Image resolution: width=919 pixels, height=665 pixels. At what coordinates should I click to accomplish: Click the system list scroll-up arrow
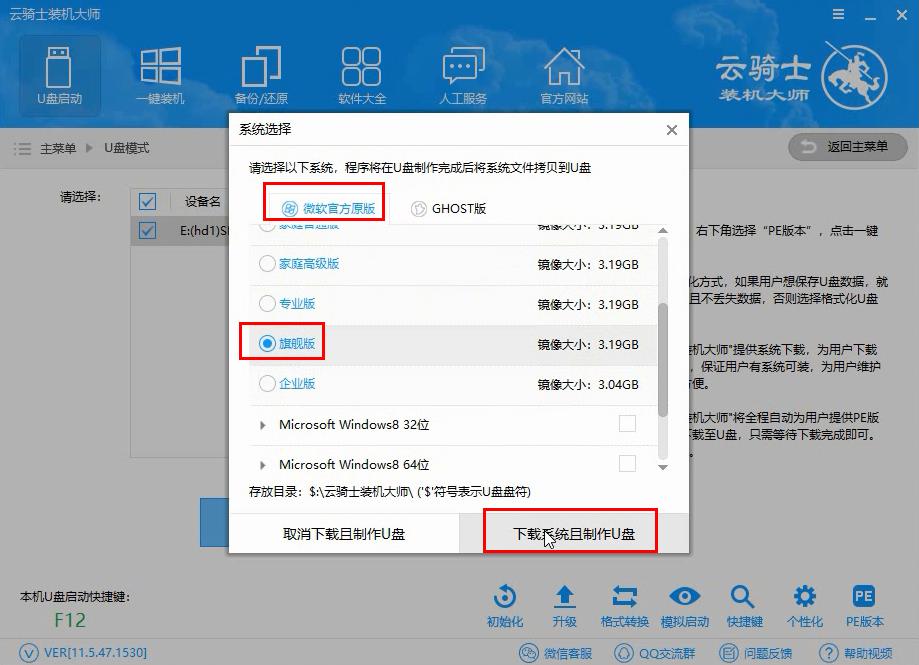[663, 231]
